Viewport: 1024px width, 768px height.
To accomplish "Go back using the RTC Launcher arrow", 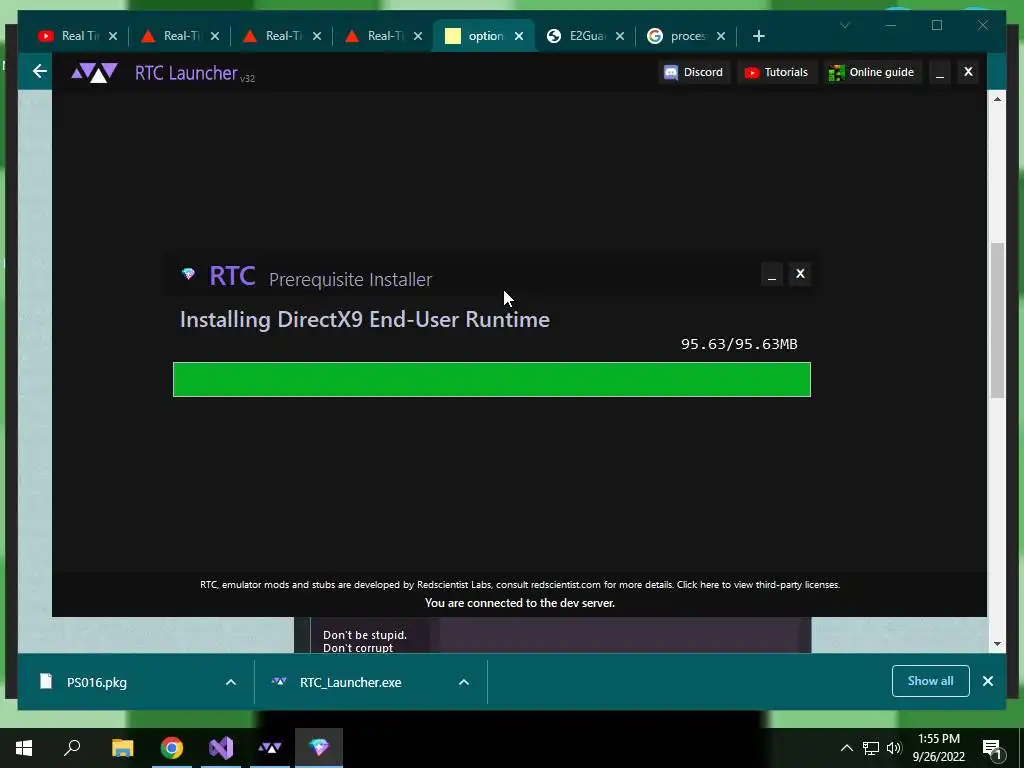I will tap(40, 71).
